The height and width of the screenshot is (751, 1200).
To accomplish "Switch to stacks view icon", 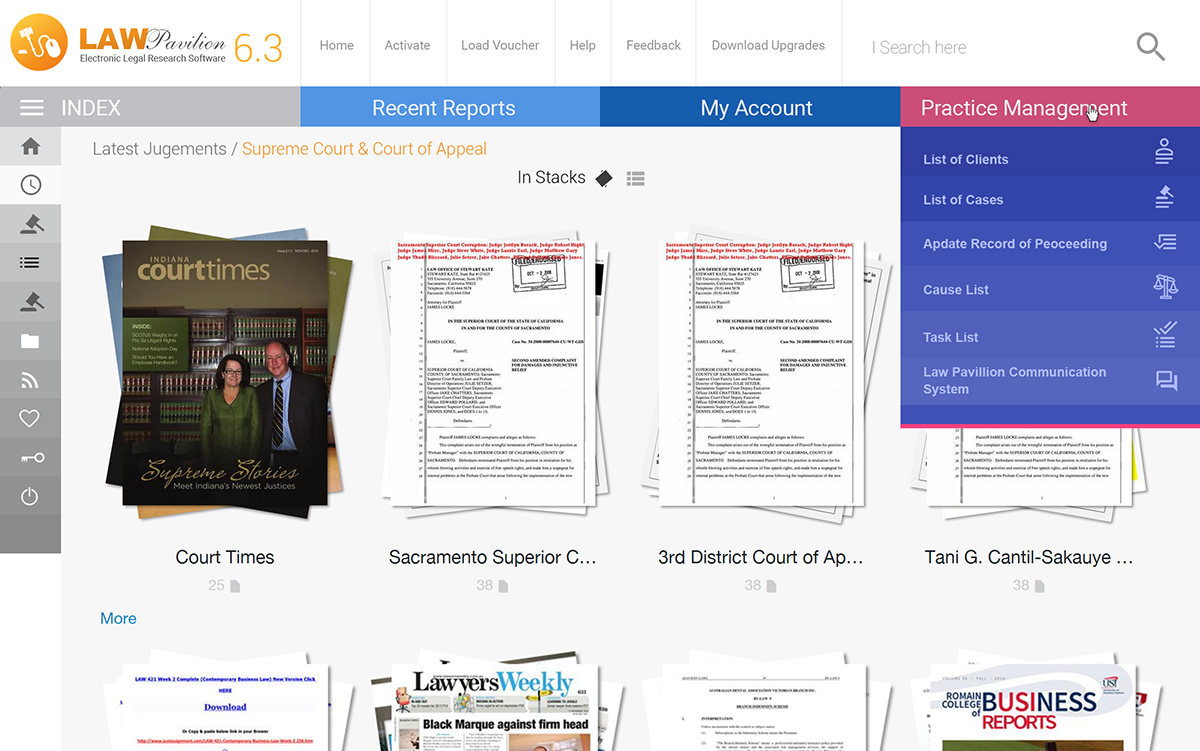I will tap(603, 178).
